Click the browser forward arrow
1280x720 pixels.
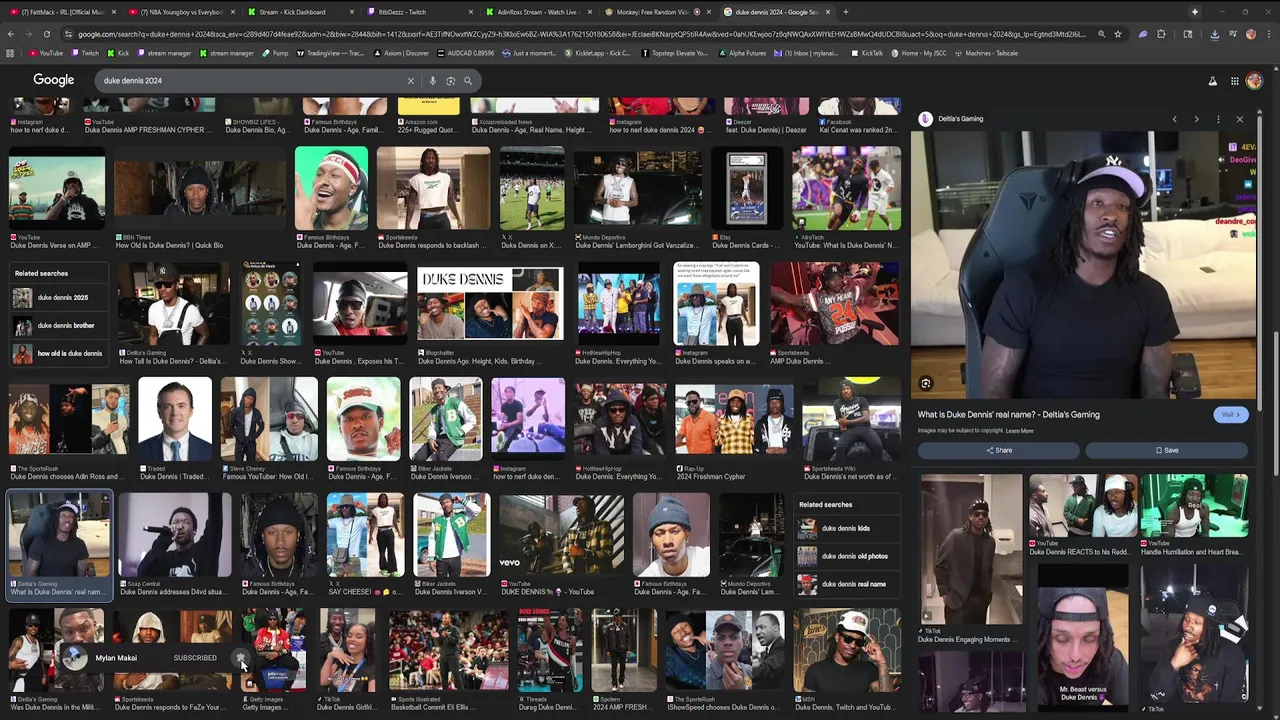(x=28, y=34)
